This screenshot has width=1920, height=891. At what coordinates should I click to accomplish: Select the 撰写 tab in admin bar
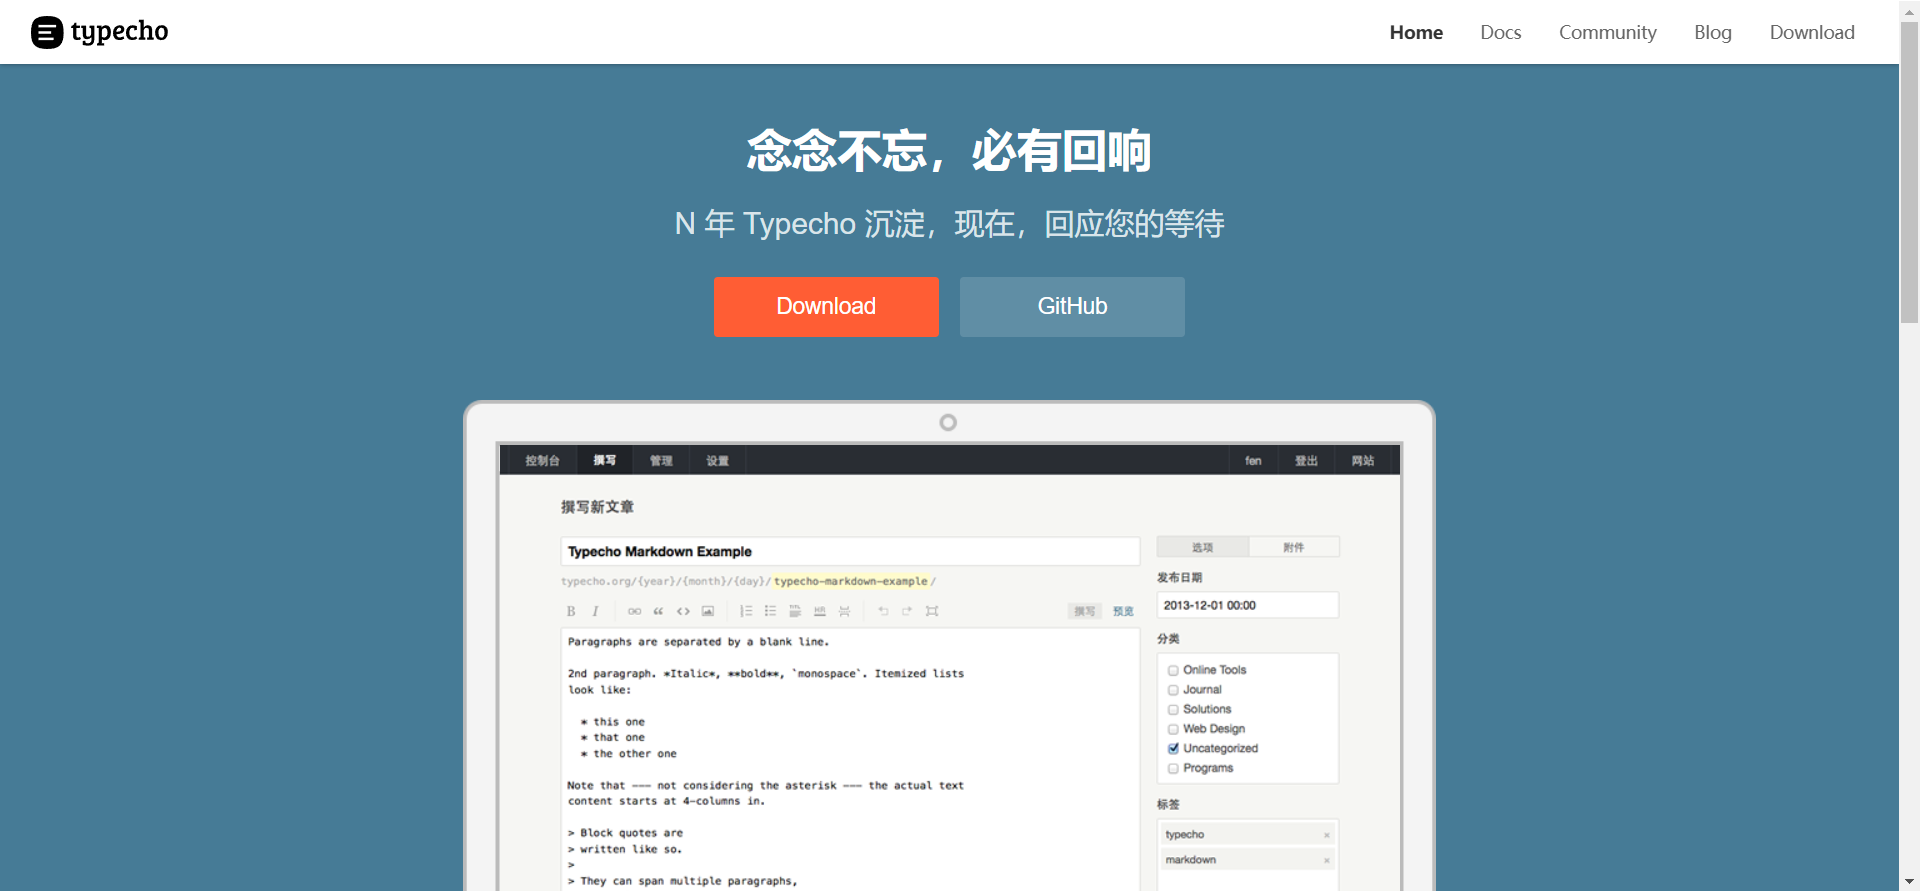pyautogui.click(x=604, y=460)
